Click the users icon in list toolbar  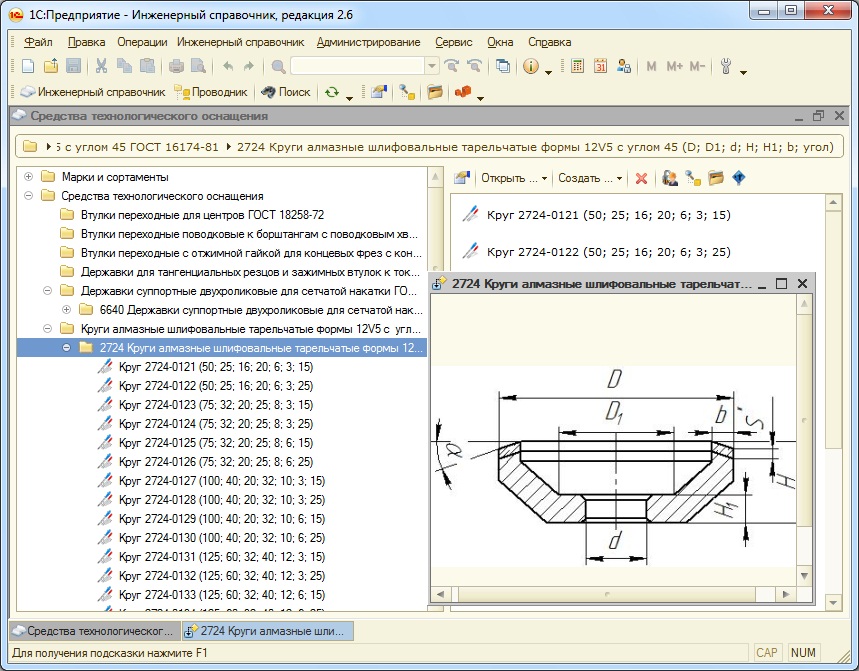pyautogui.click(x=669, y=178)
